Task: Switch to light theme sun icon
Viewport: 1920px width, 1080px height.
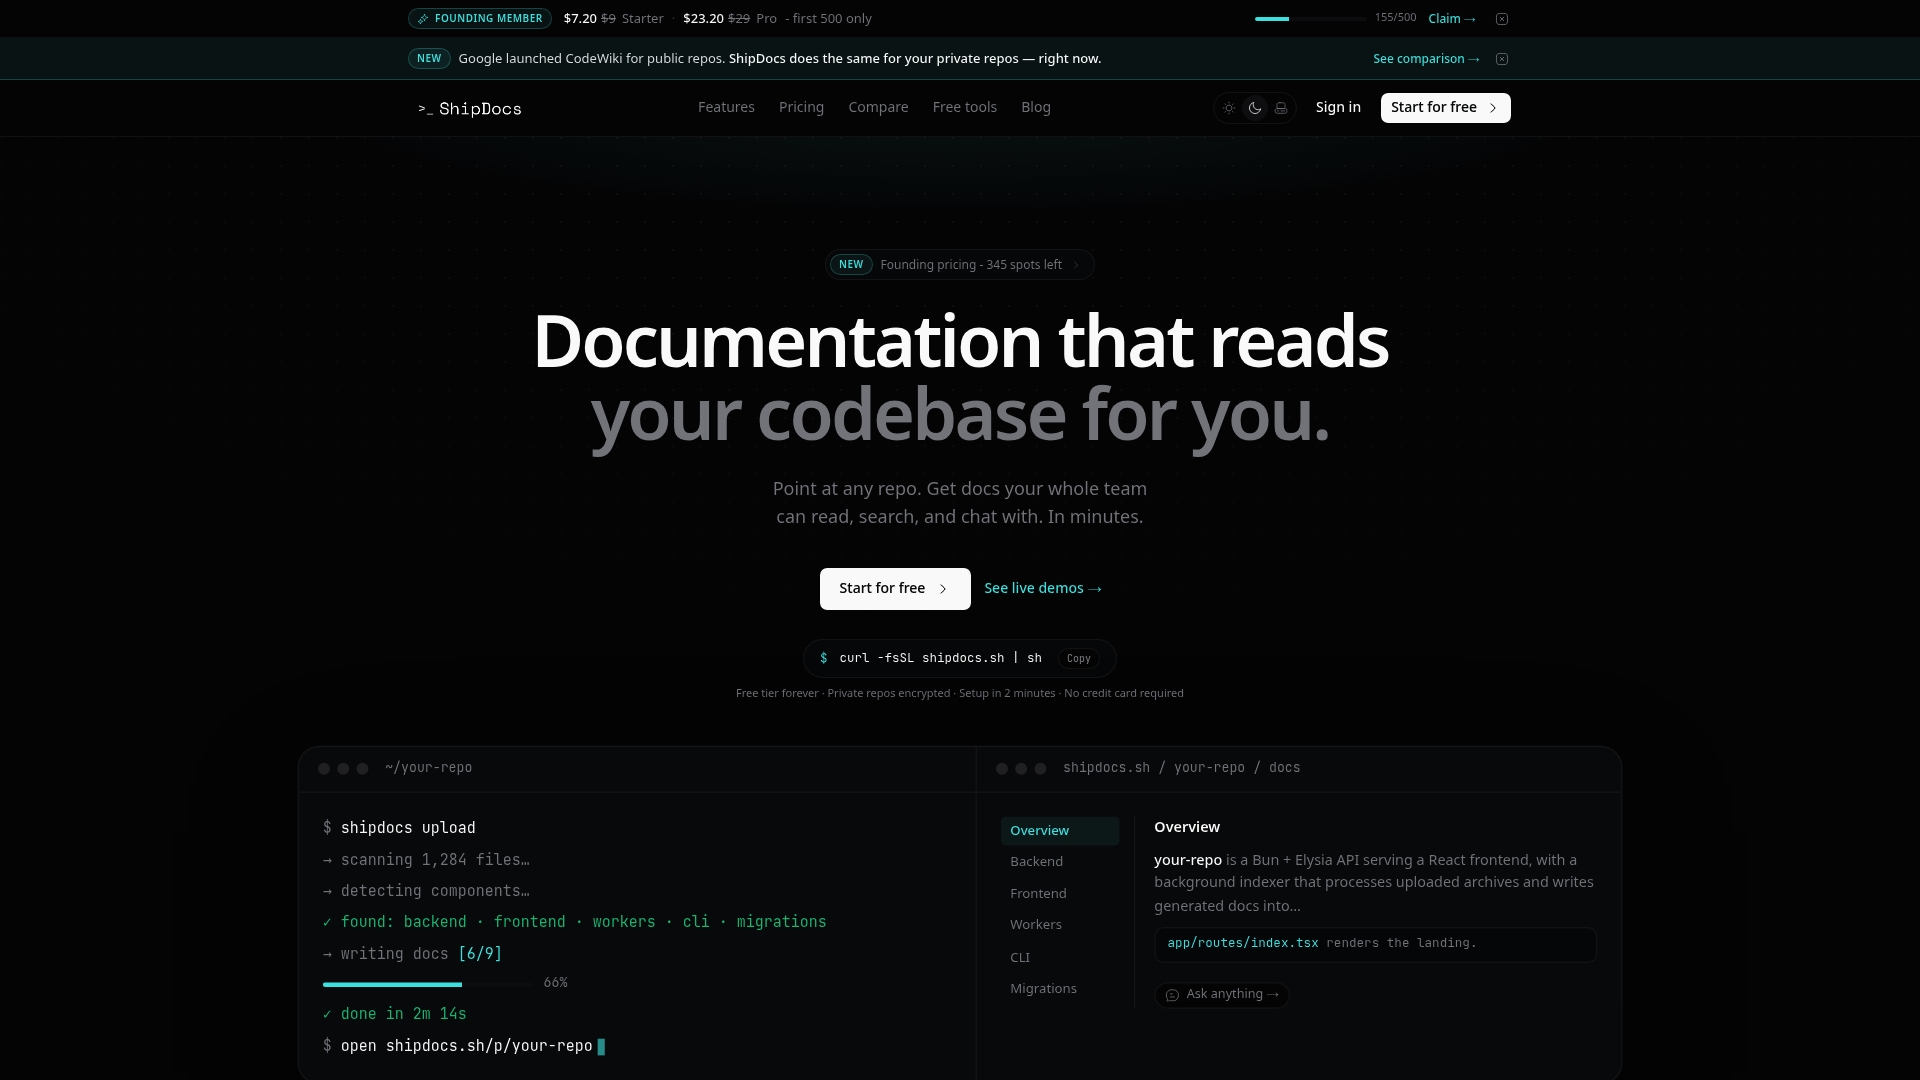Action: click(x=1229, y=108)
